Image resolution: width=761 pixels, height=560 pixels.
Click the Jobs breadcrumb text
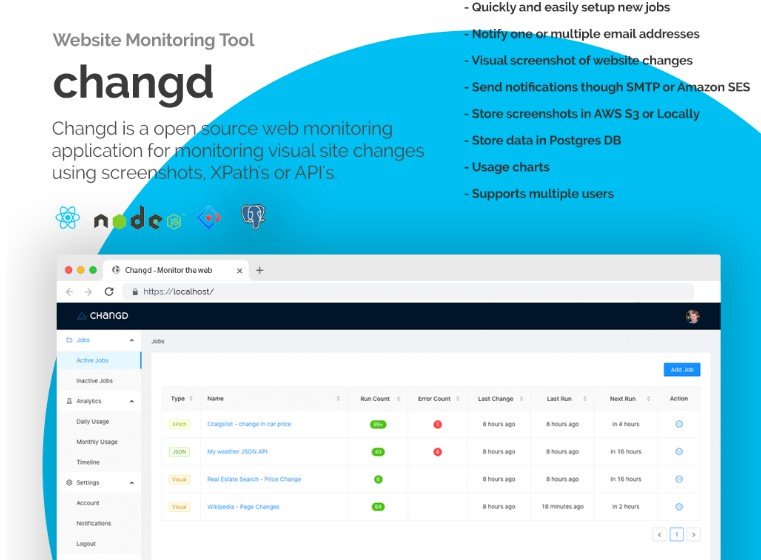click(x=158, y=341)
